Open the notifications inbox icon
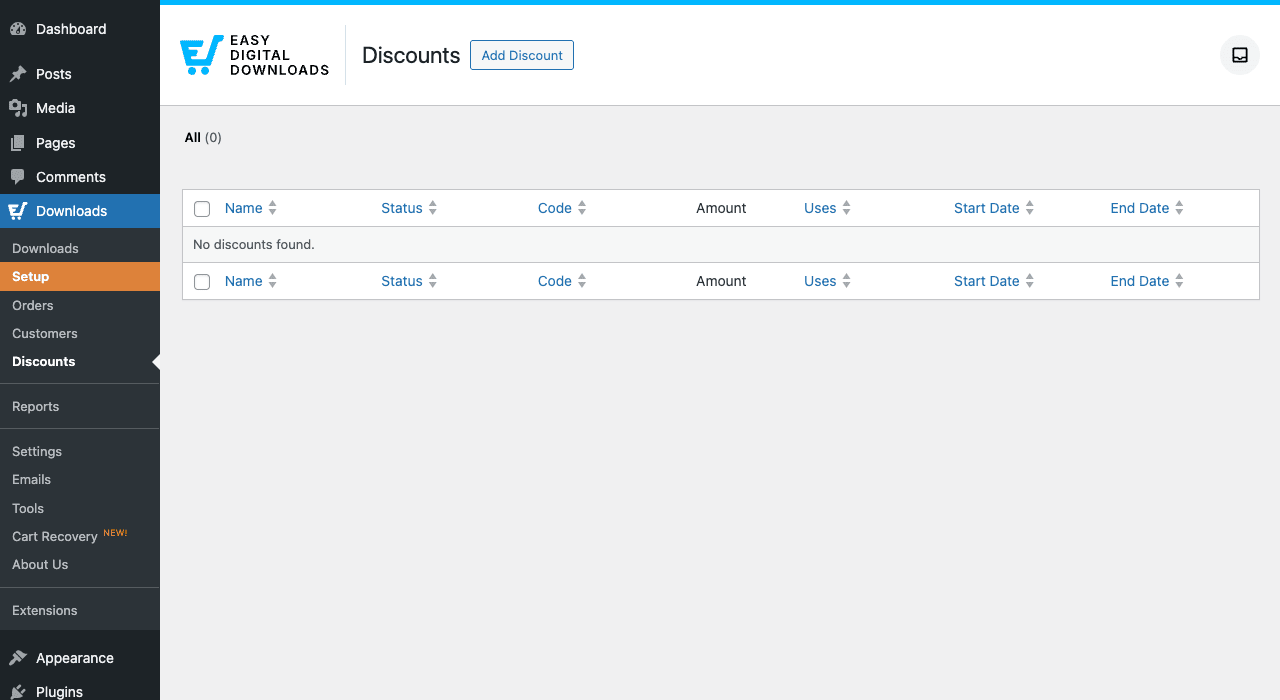The width and height of the screenshot is (1280, 700). pos(1240,55)
